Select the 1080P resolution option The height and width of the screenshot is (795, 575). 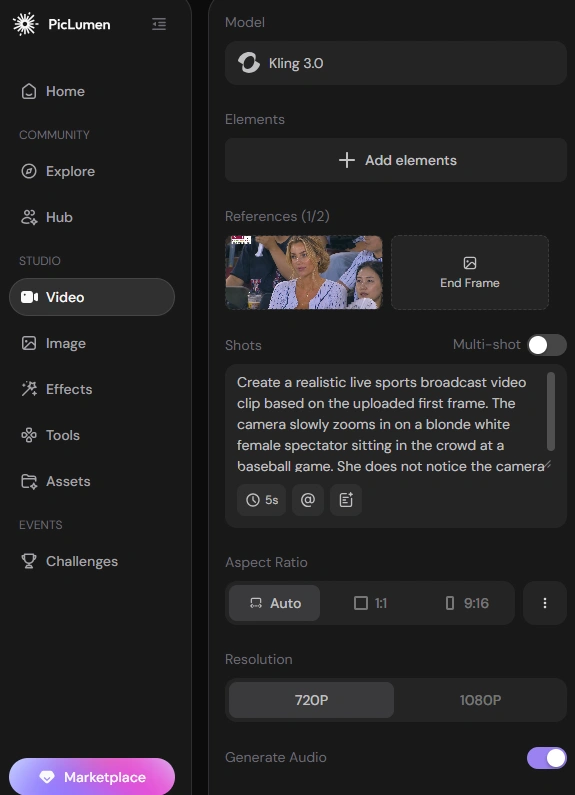click(x=480, y=700)
